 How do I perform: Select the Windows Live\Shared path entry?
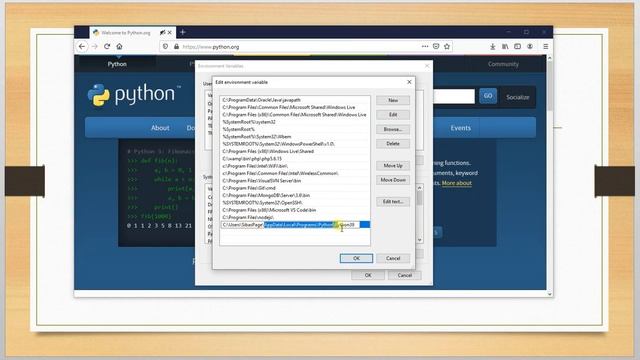pos(295,151)
